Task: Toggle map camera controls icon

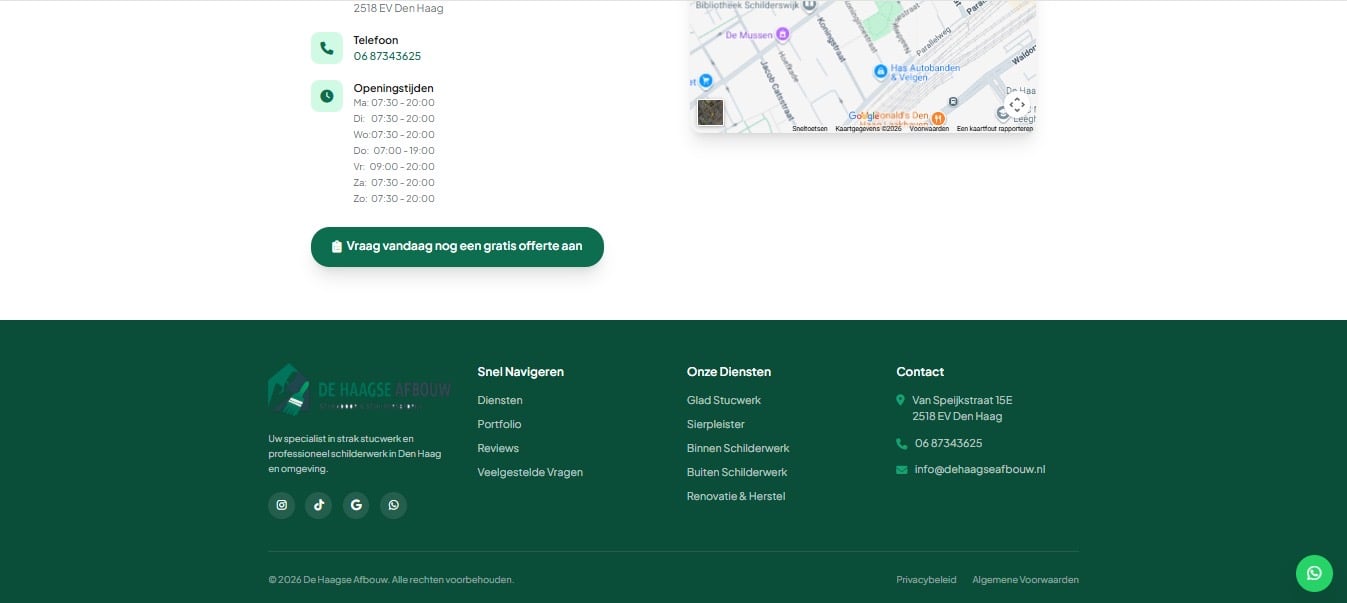Action: 1017,105
